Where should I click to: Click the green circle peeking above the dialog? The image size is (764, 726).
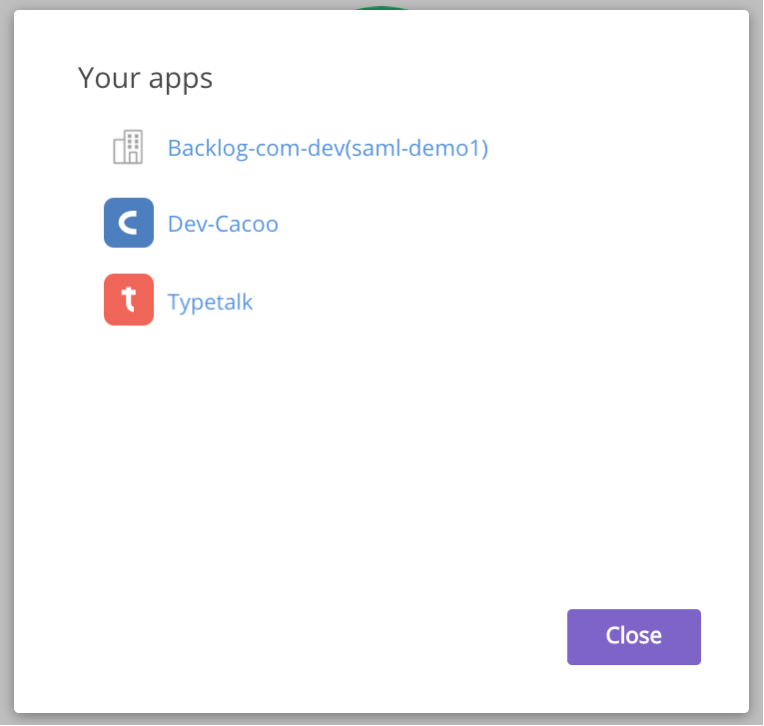click(x=381, y=7)
